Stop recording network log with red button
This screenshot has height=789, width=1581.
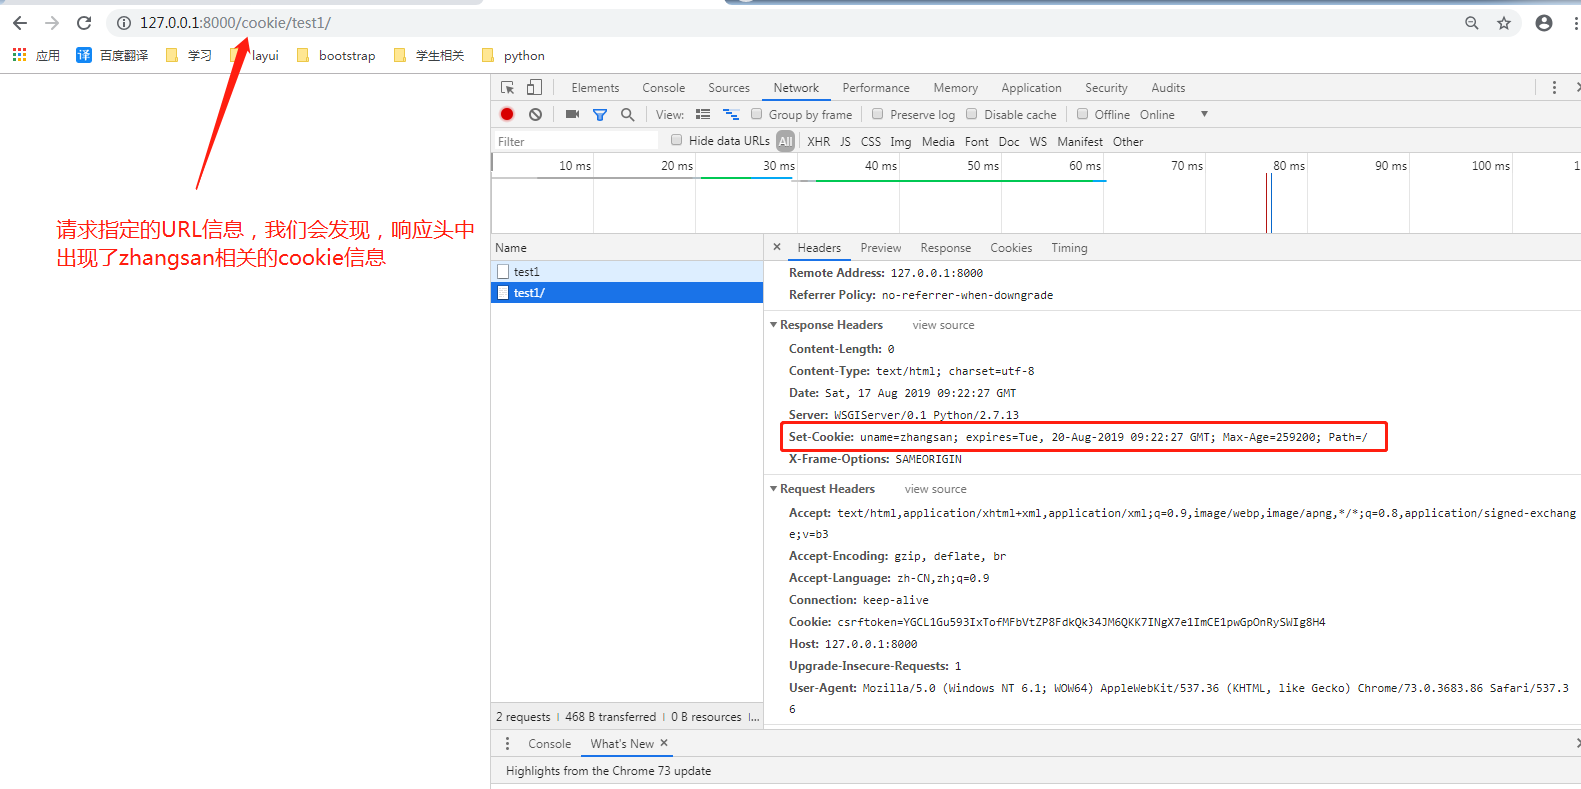tap(507, 114)
